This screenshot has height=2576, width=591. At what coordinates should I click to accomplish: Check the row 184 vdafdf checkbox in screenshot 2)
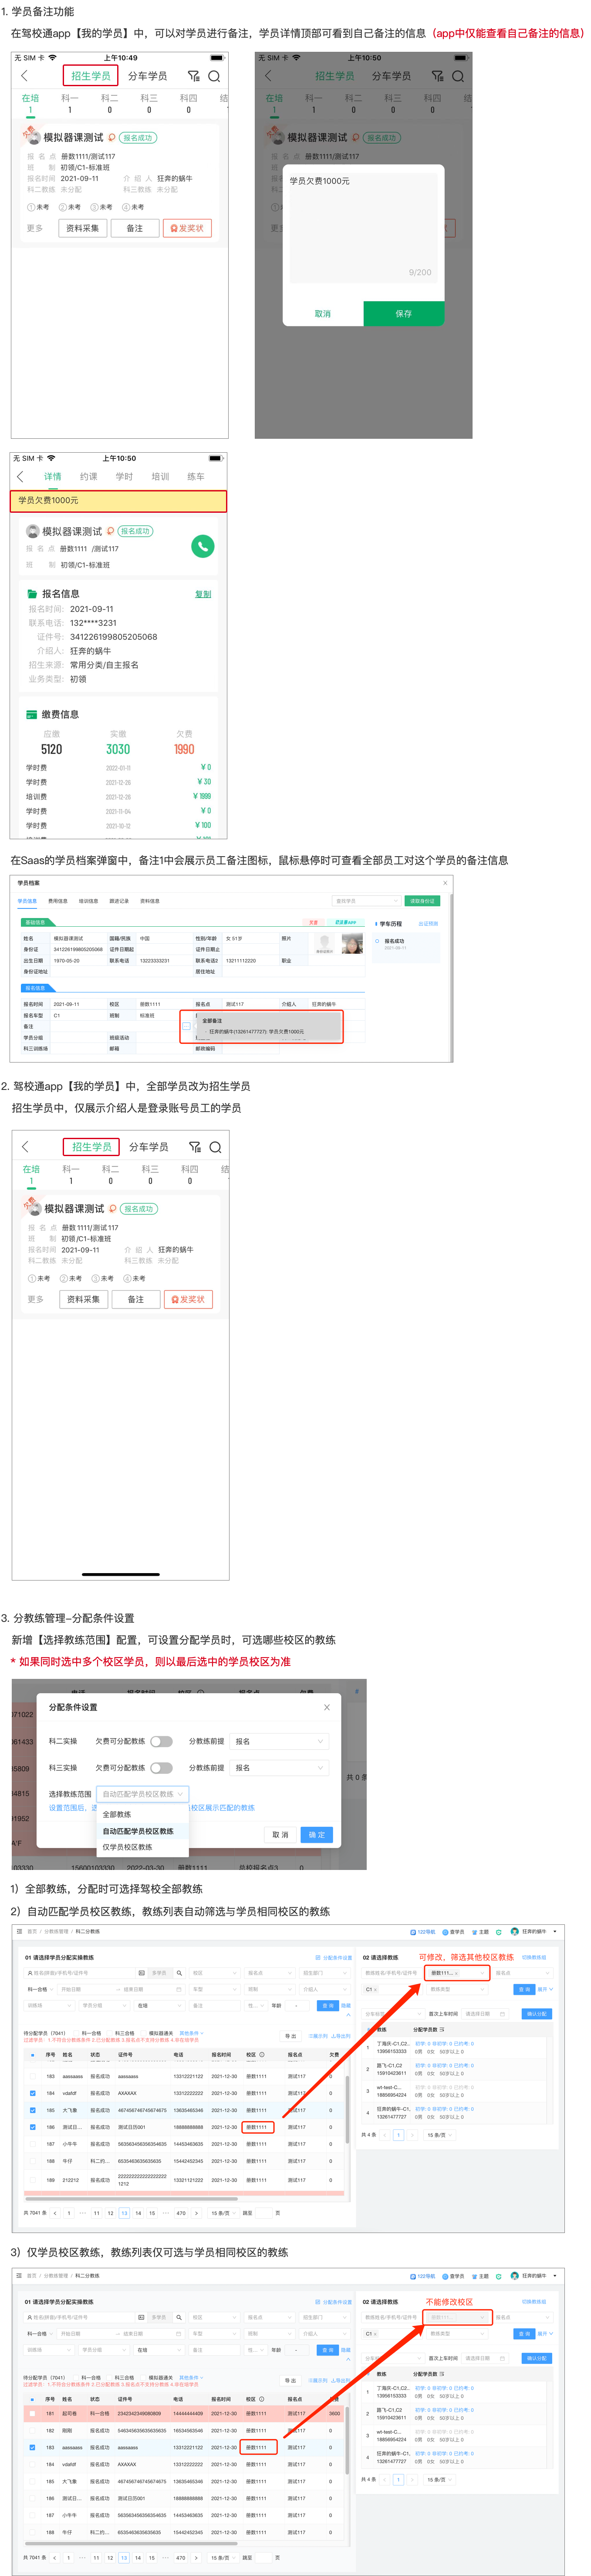[33, 2093]
